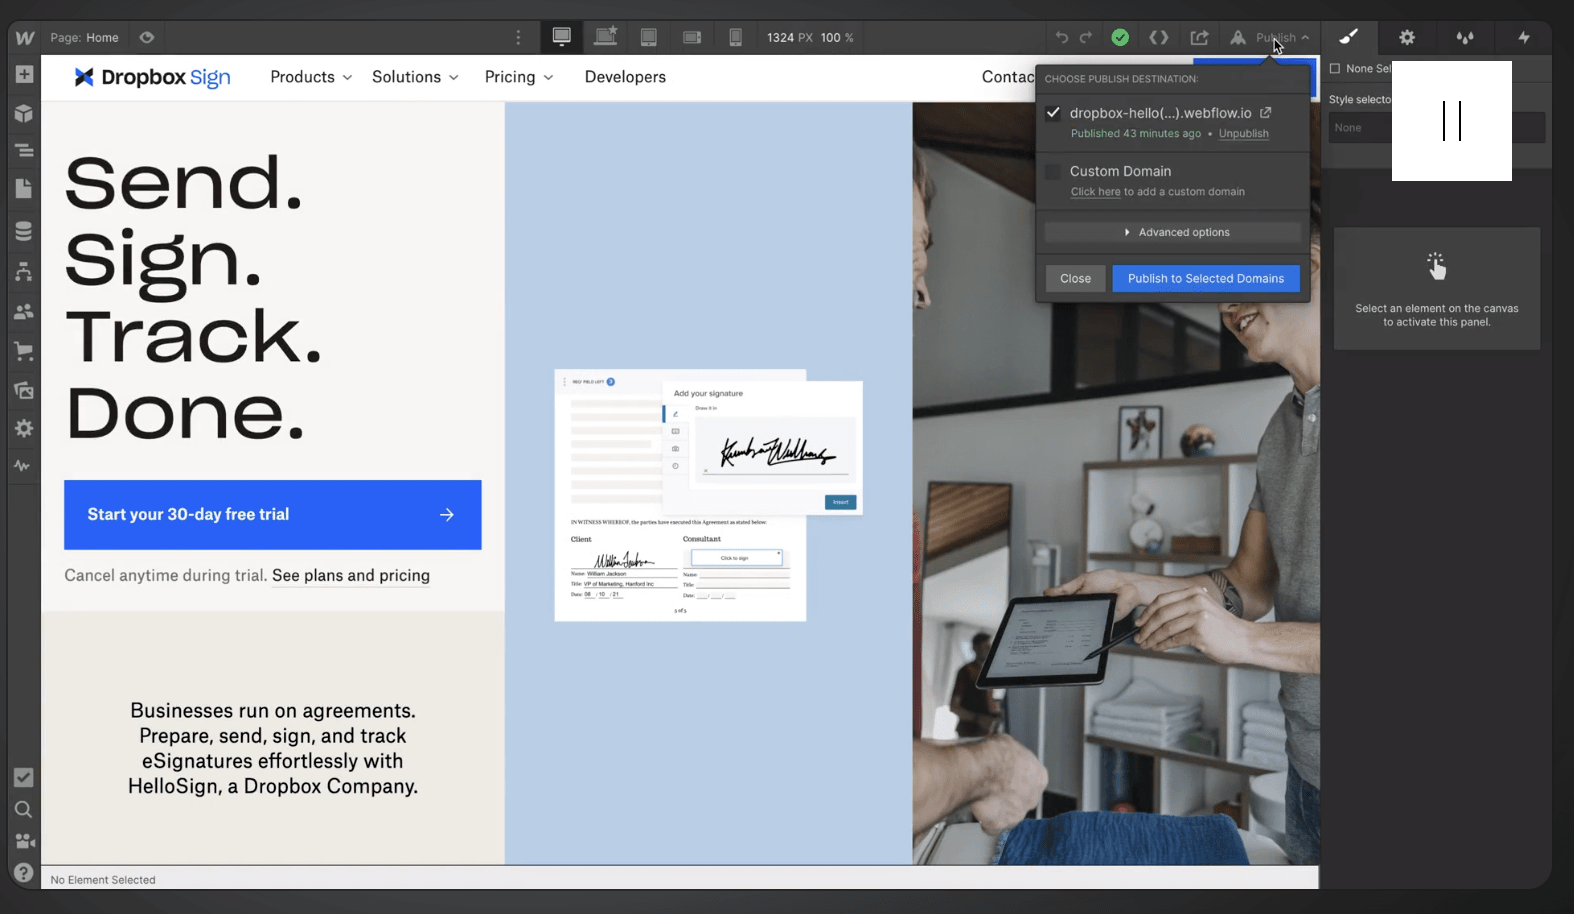This screenshot has width=1574, height=914.
Task: Switch to mobile portrait breakpoint
Action: [735, 37]
